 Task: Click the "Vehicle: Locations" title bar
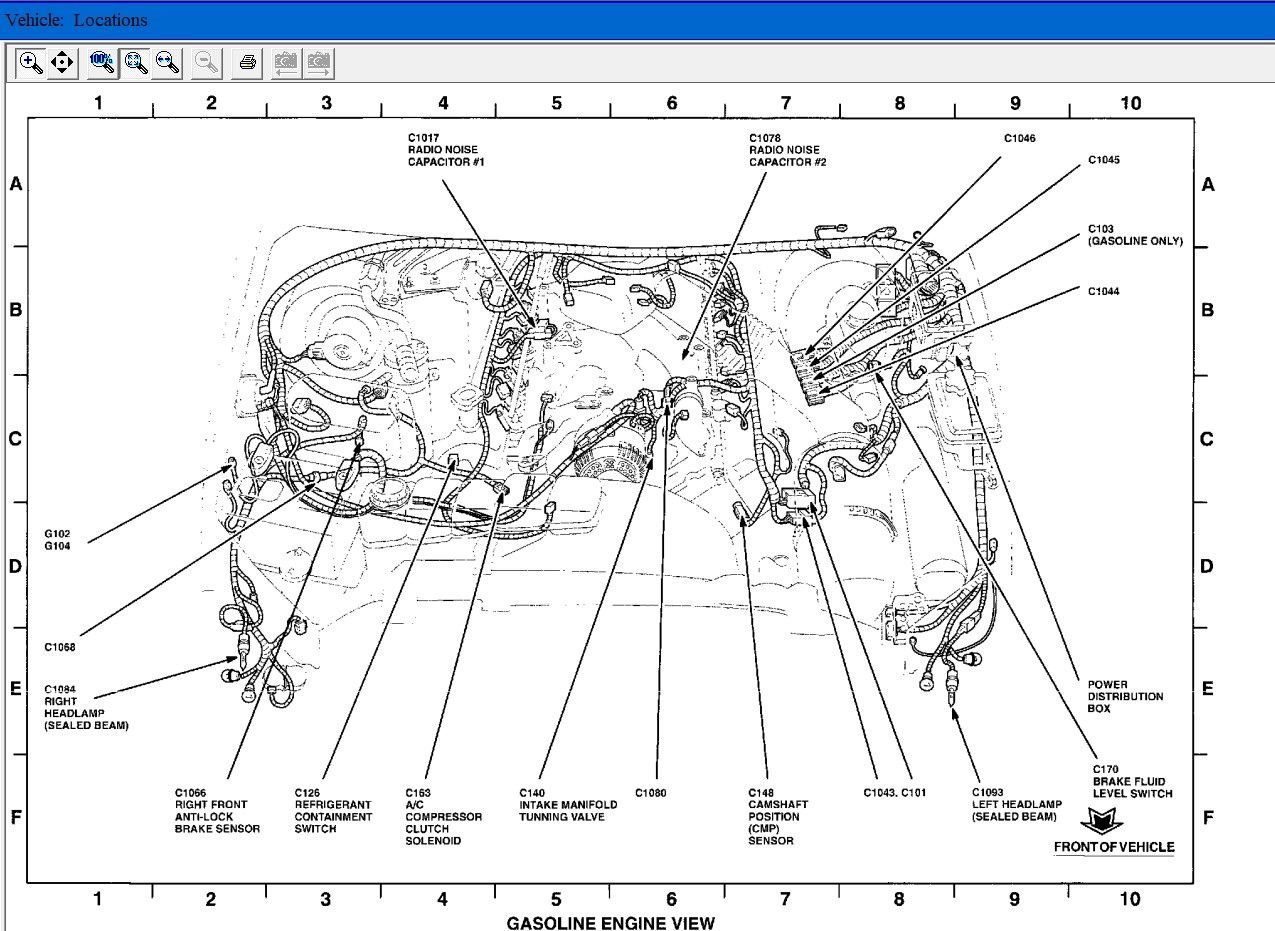tap(76, 20)
